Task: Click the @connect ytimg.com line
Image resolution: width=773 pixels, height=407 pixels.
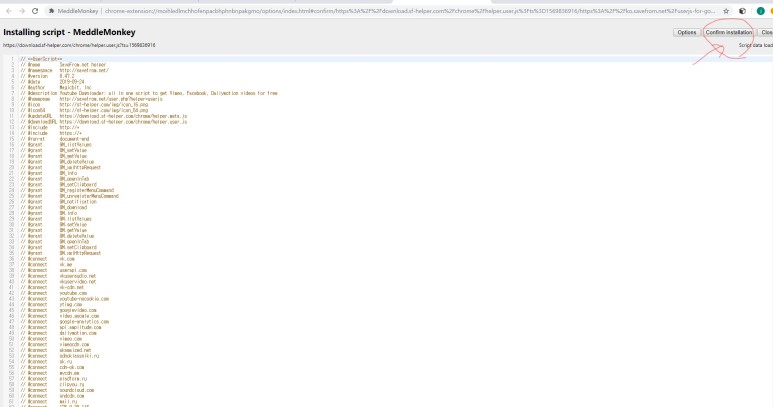Action: [x=51, y=305]
